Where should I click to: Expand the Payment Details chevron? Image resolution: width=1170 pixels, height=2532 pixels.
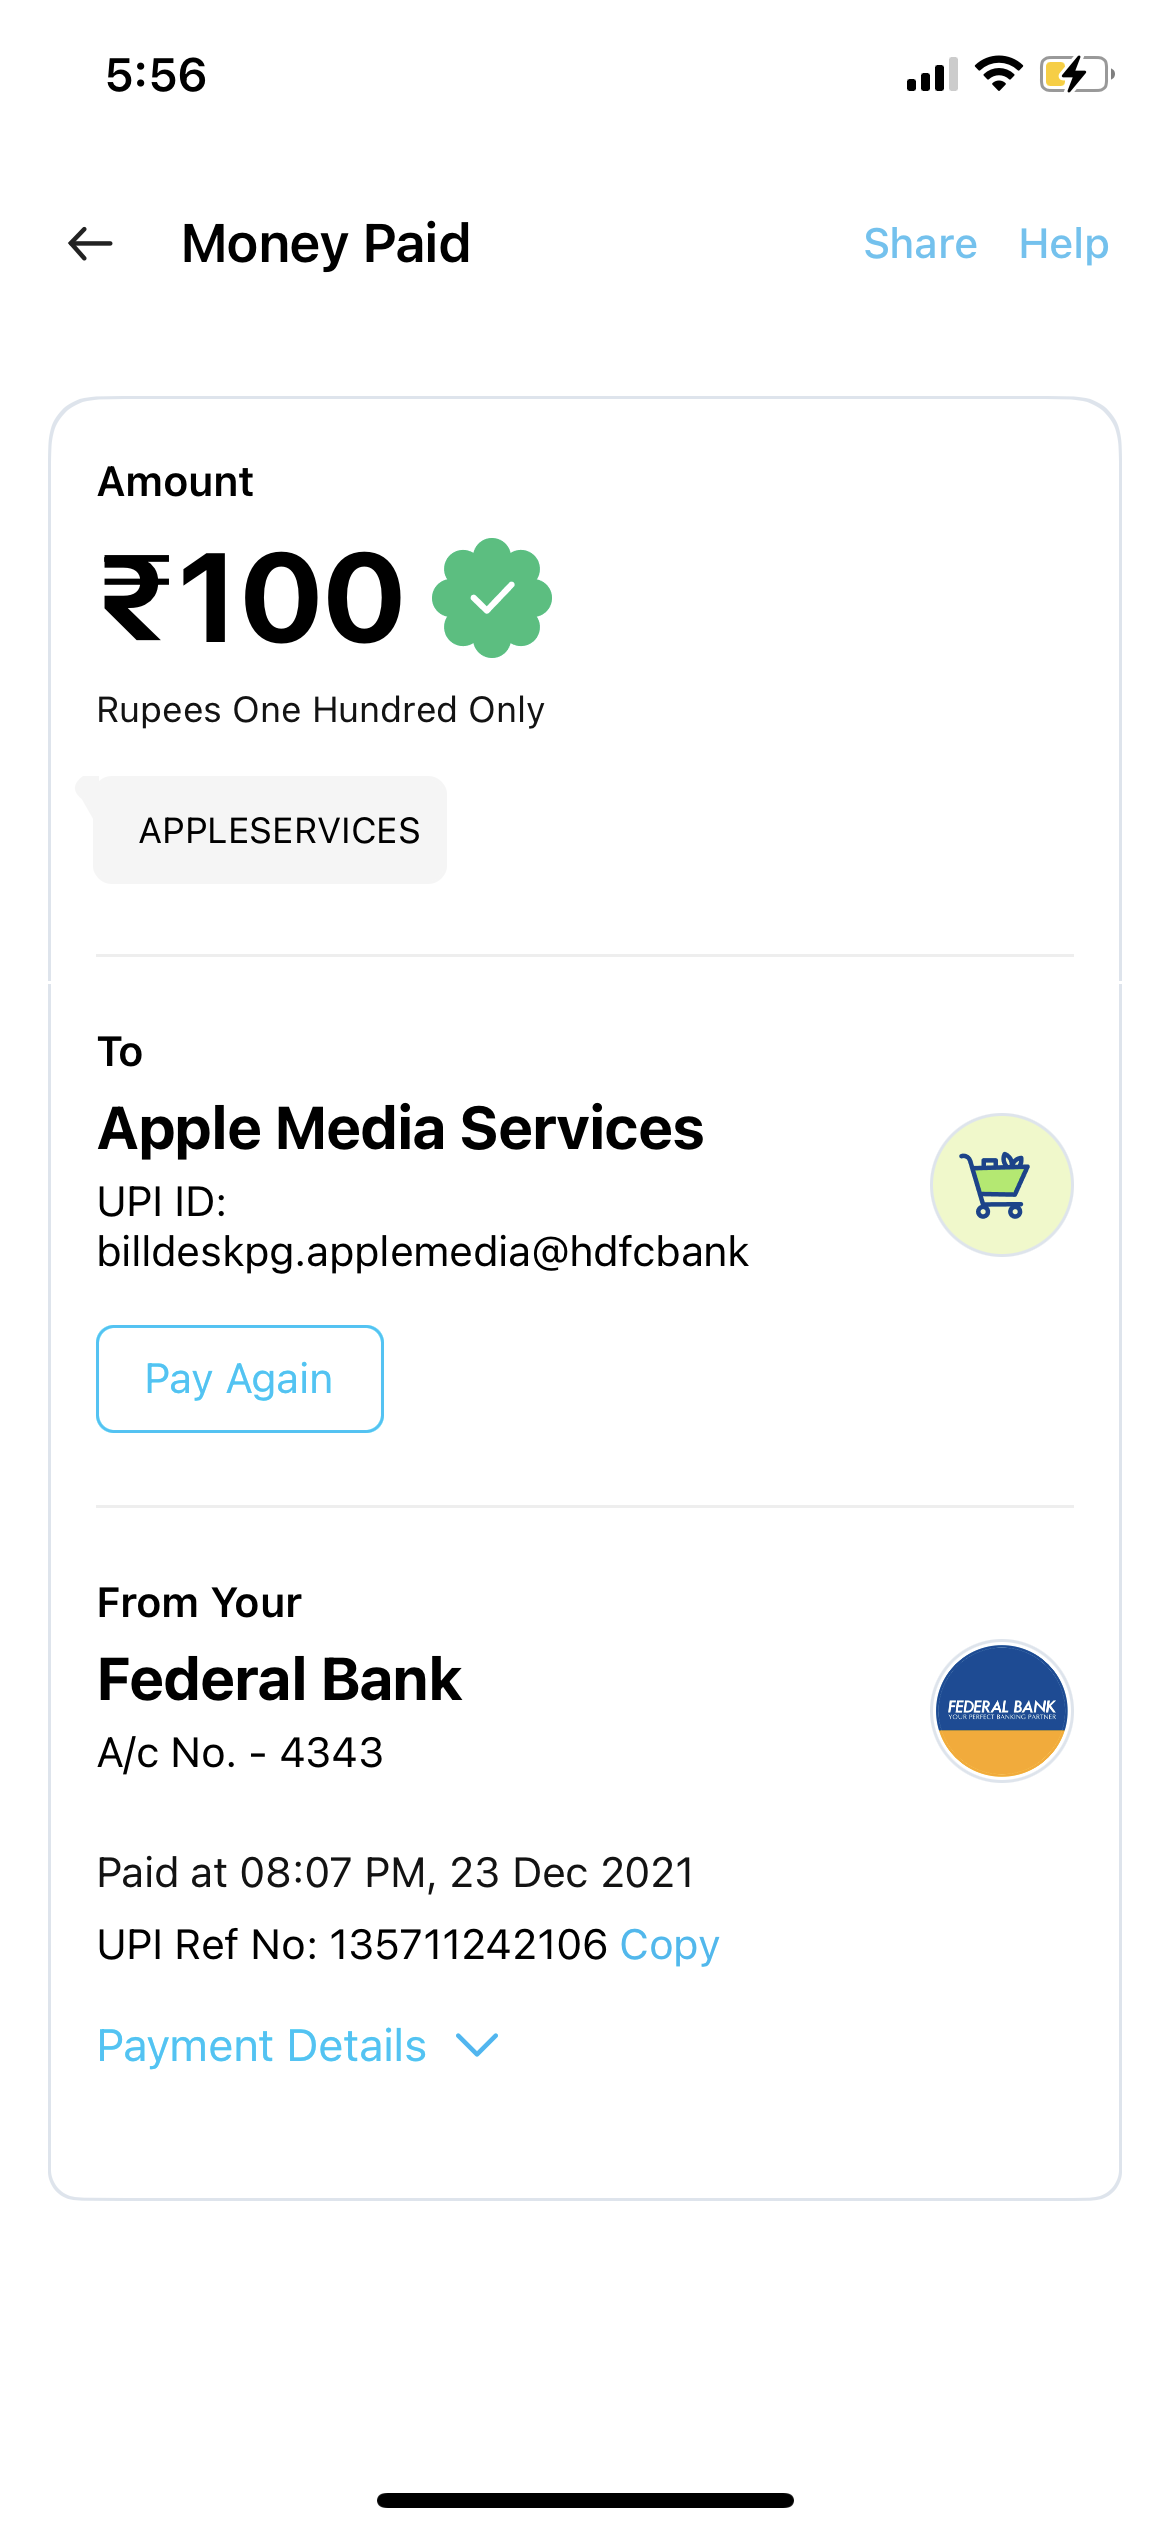(x=477, y=2045)
